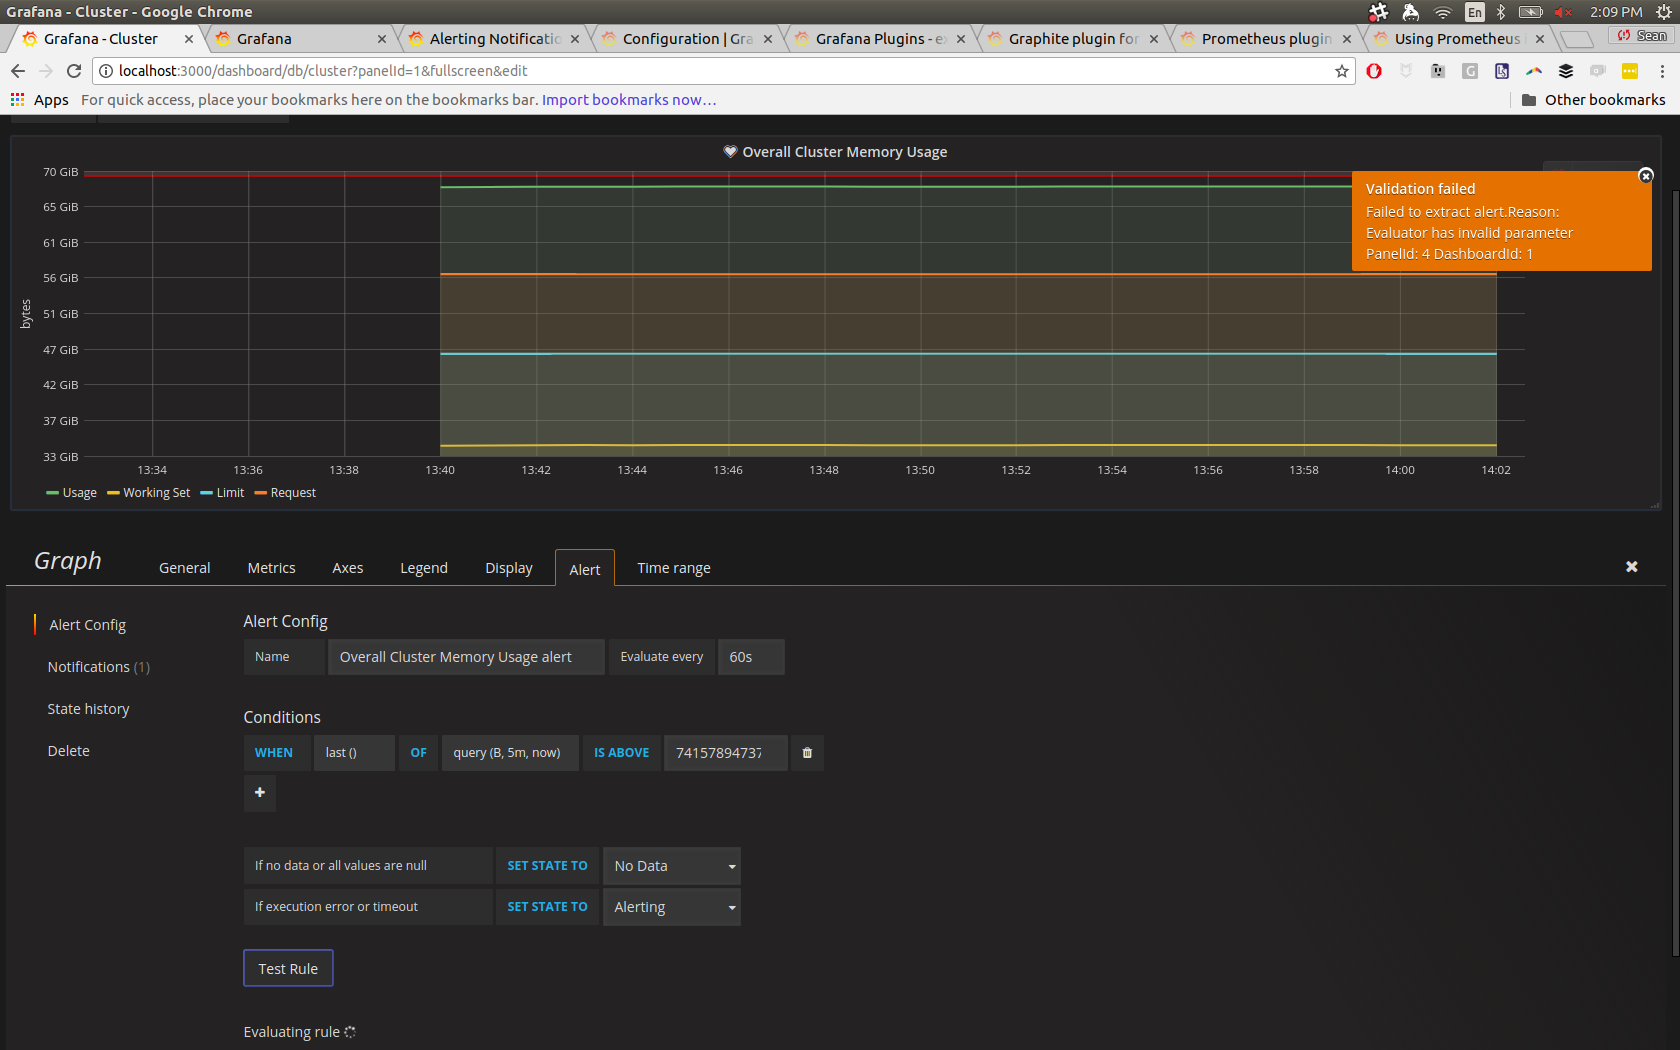Close the Alerting Notifications tab
This screenshot has width=1680, height=1050.
click(575, 39)
